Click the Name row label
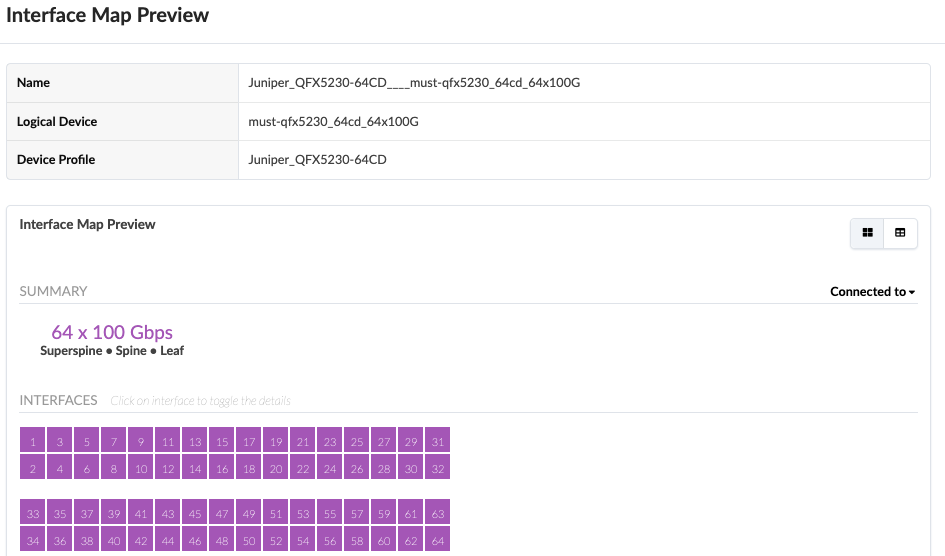945x556 pixels. pos(33,83)
